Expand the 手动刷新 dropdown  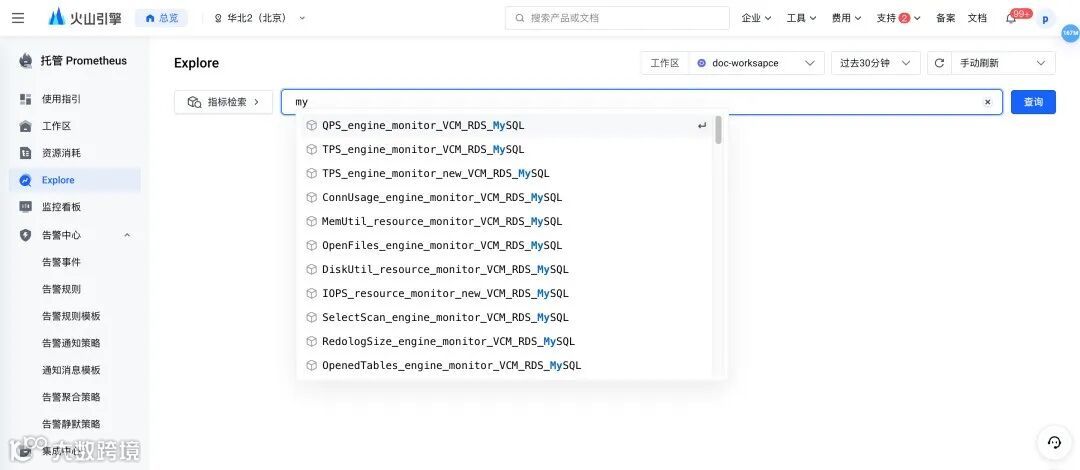[1003, 63]
